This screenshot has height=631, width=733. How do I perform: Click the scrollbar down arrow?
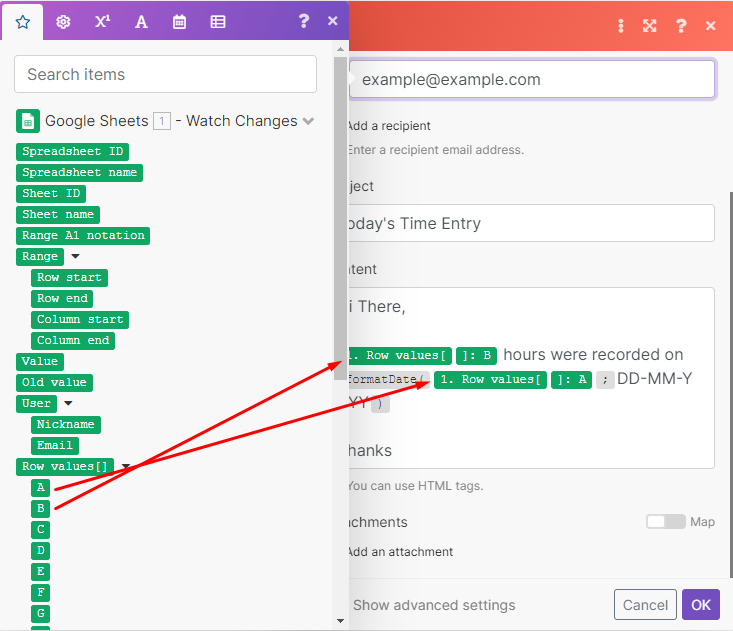340,621
